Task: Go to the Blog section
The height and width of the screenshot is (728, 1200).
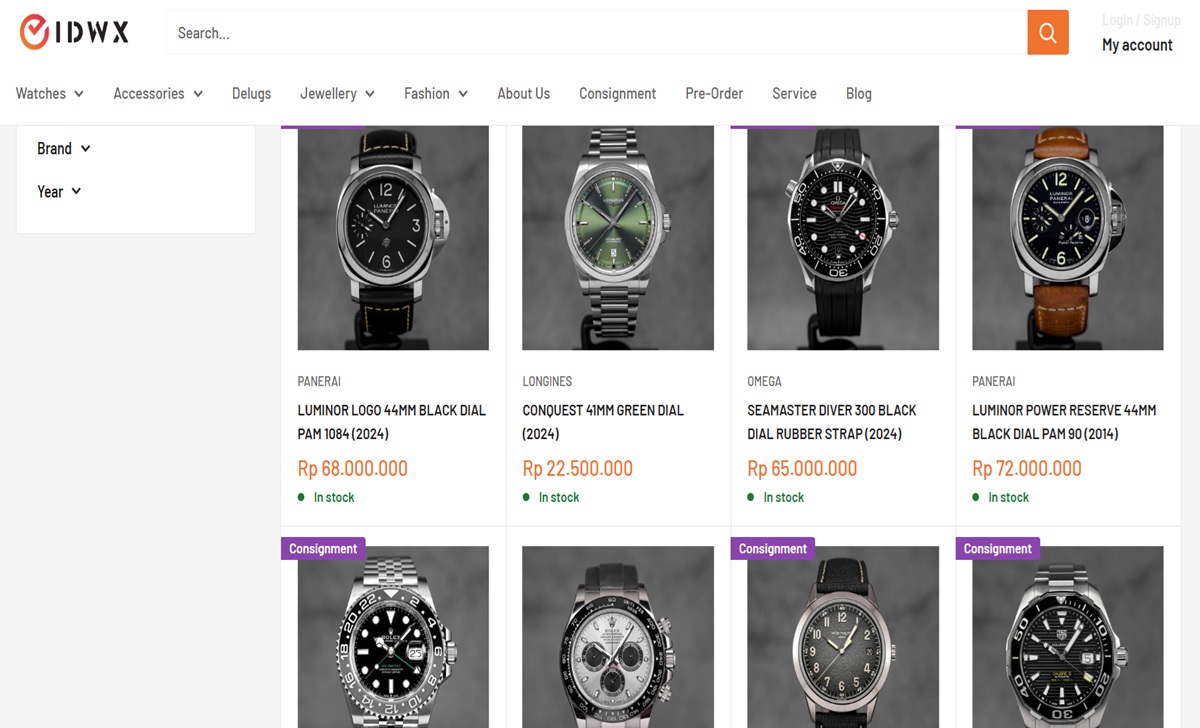Action: 858,93
